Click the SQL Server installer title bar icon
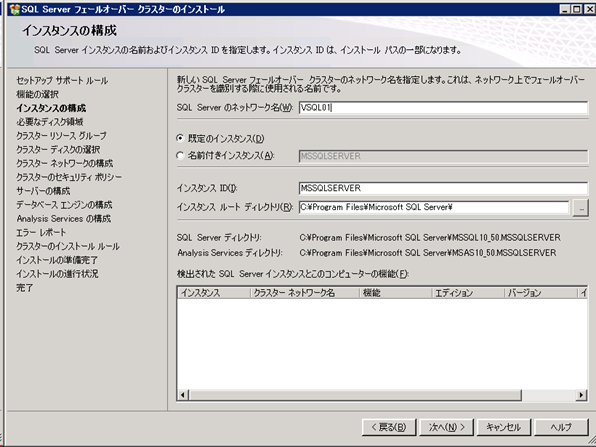Image resolution: width=596 pixels, height=447 pixels. click(14, 9)
